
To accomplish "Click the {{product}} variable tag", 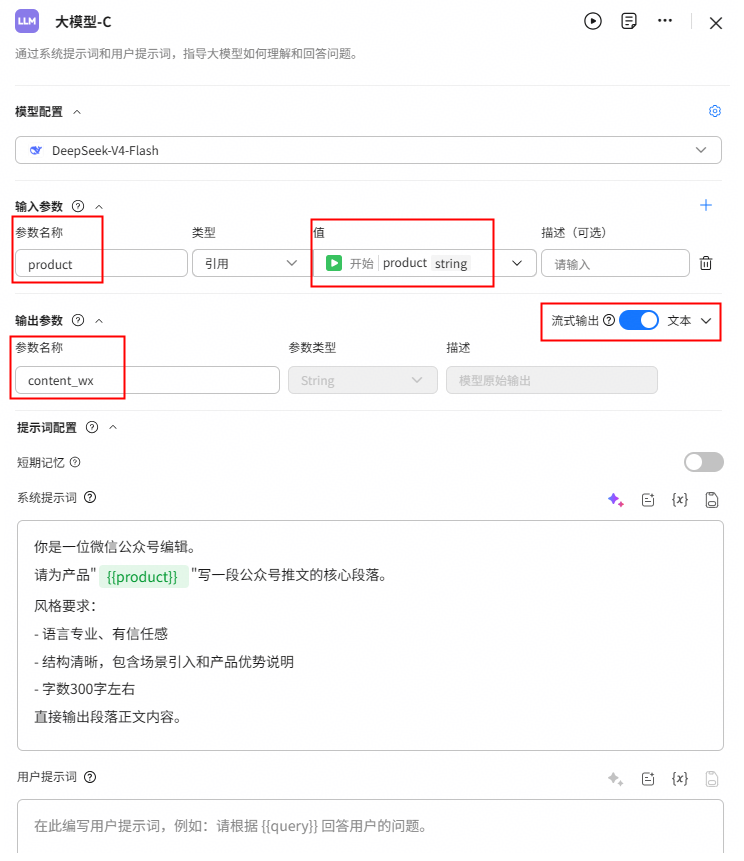I will [143, 577].
